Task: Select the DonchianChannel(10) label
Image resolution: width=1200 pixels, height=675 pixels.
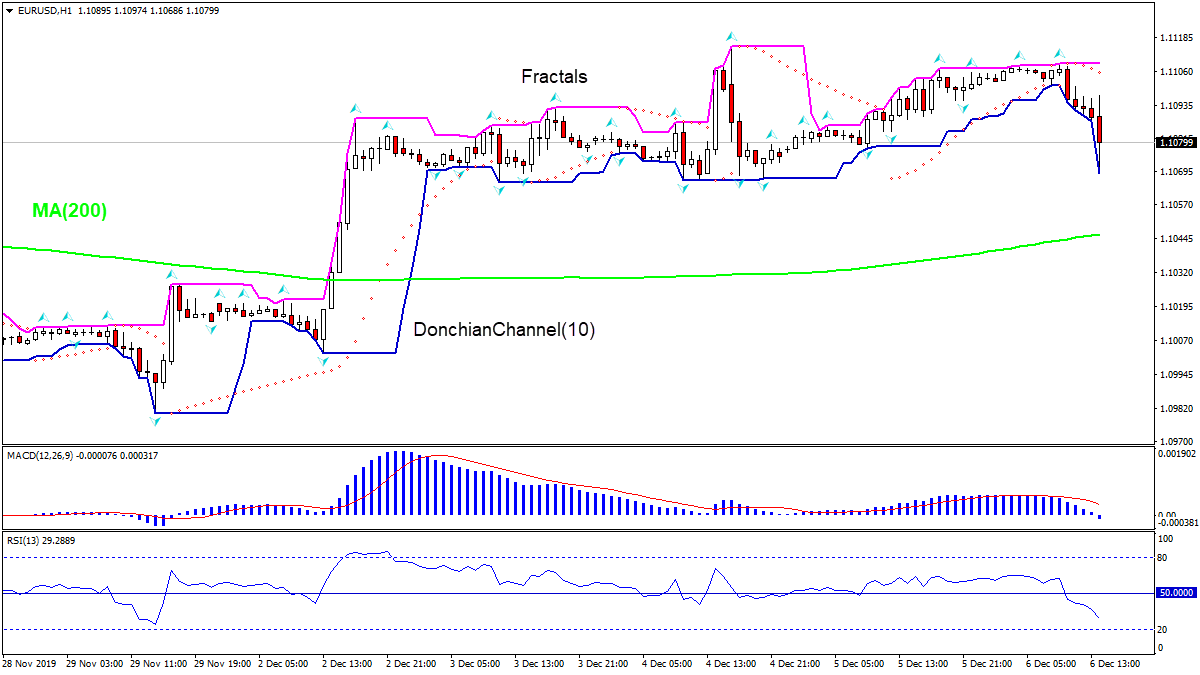Action: point(504,329)
